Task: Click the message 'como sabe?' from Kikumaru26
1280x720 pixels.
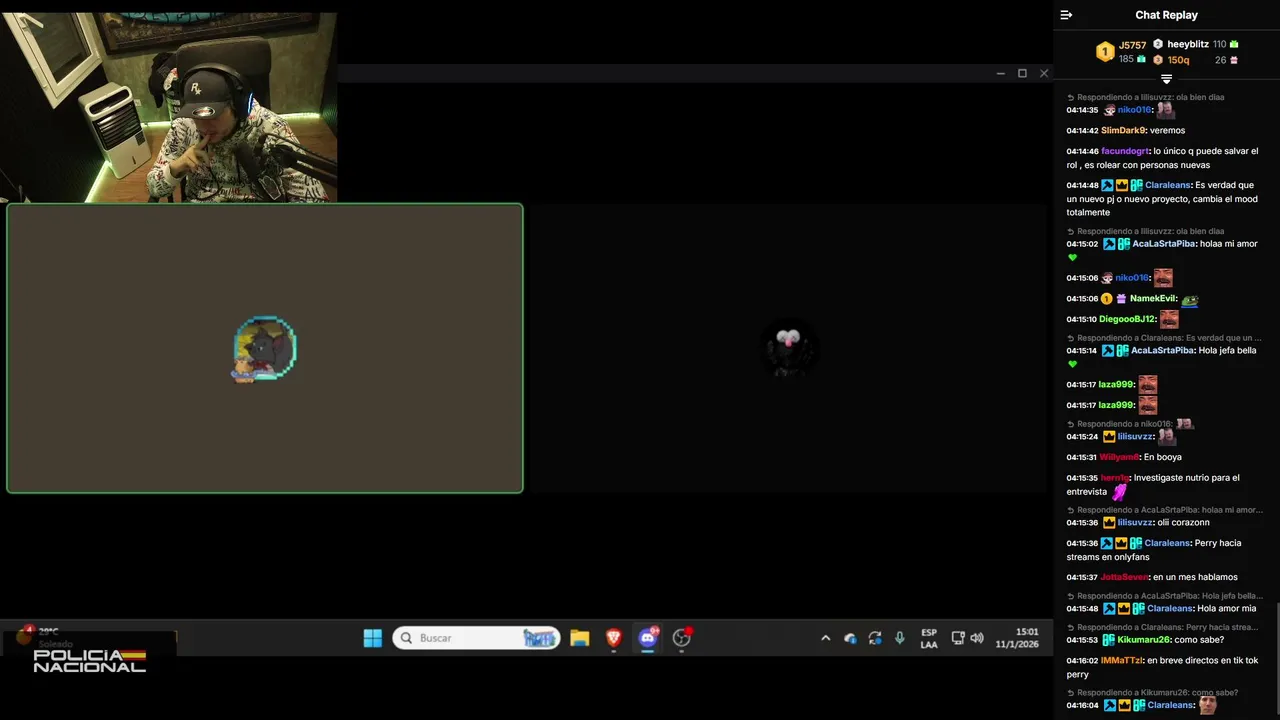Action: (1199, 640)
